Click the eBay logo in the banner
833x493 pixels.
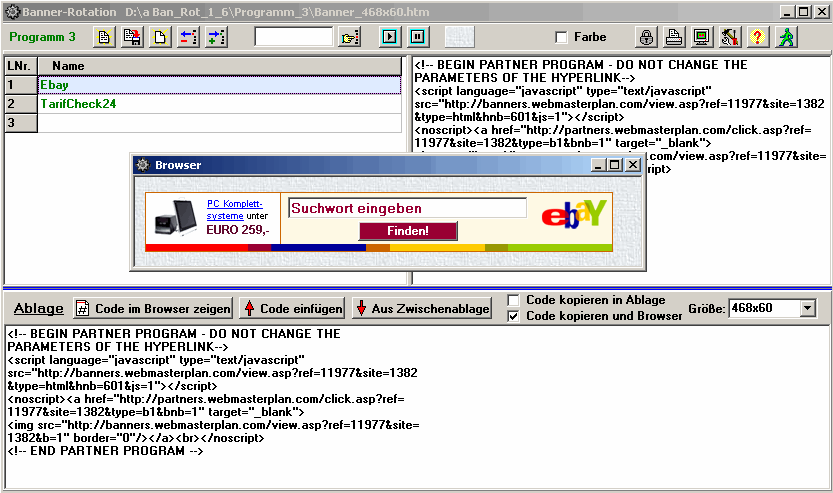point(574,214)
